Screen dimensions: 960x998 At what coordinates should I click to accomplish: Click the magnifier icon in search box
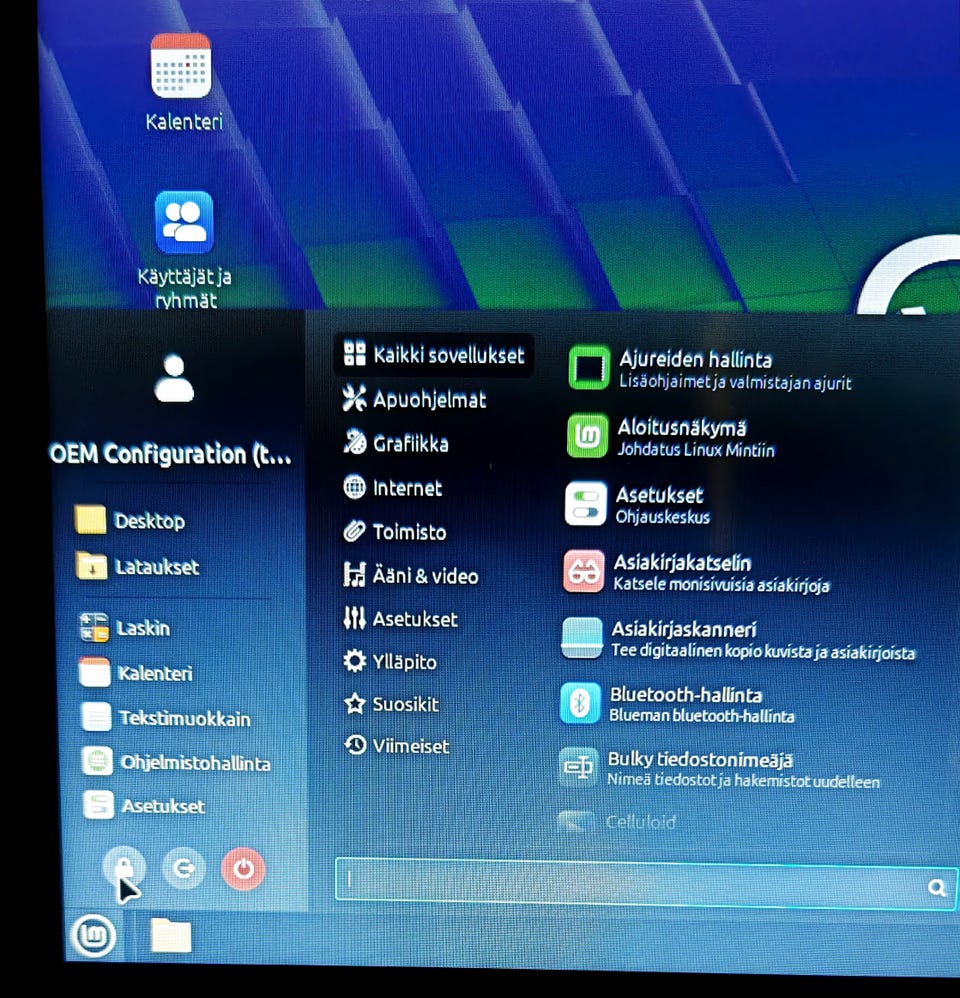pos(936,888)
